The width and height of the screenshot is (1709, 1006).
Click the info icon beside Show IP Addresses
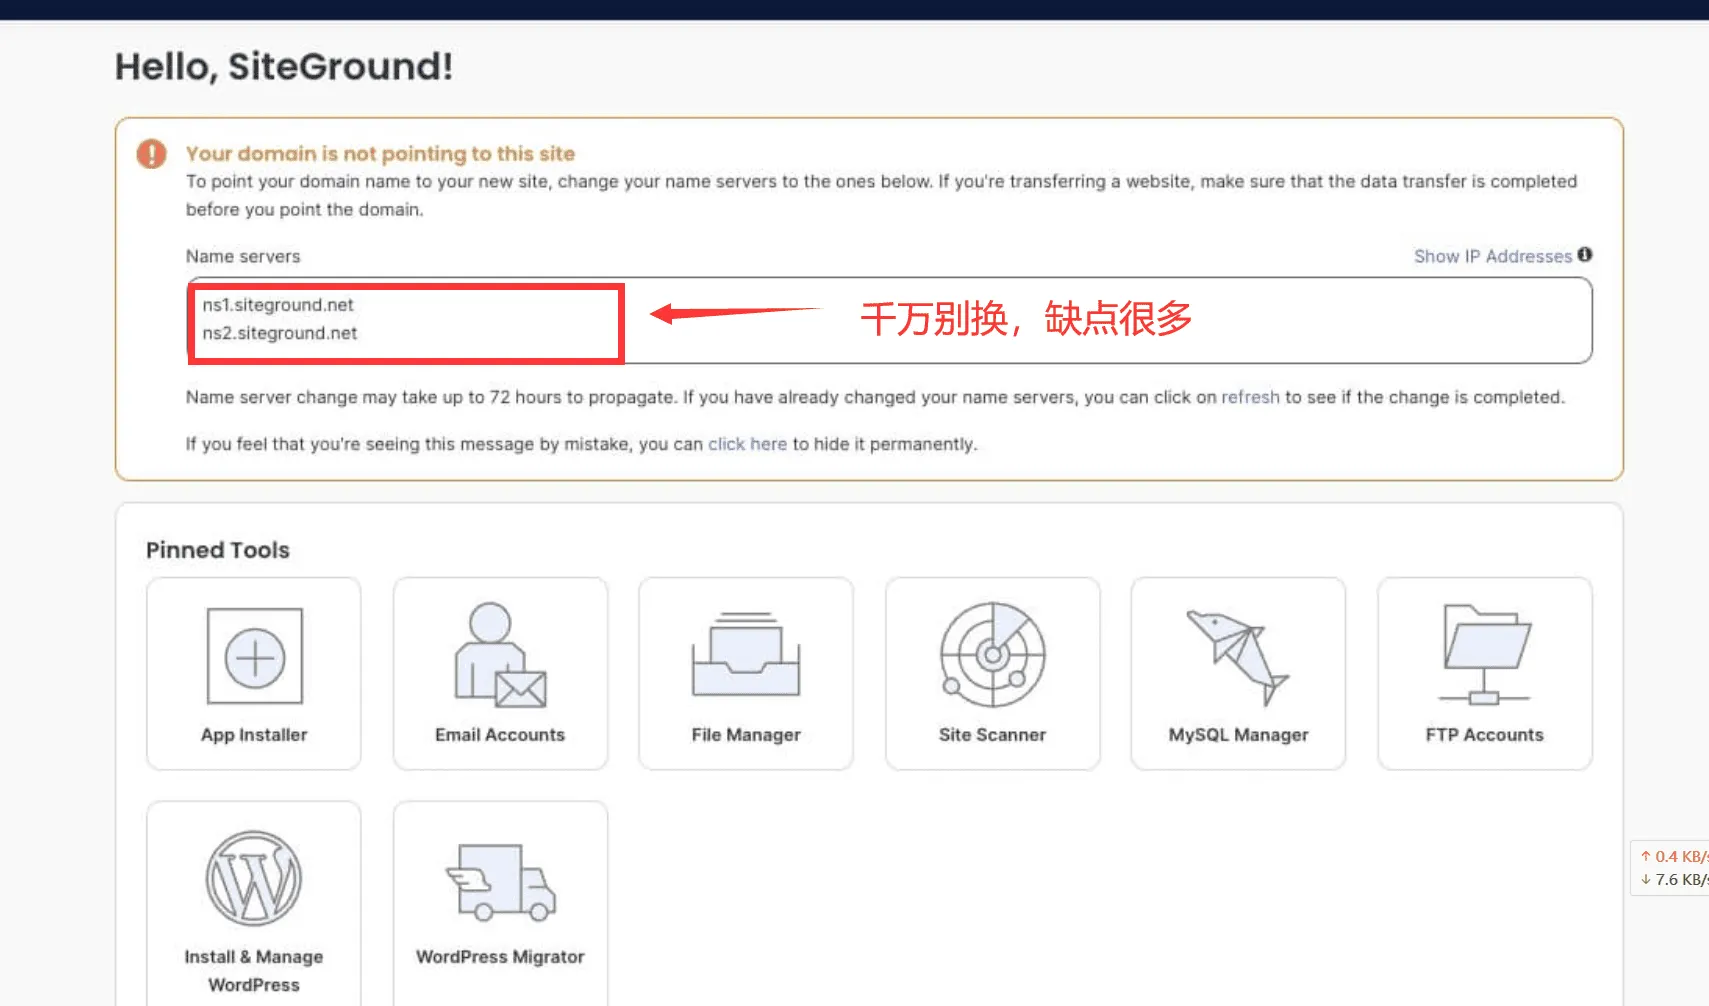(1585, 255)
